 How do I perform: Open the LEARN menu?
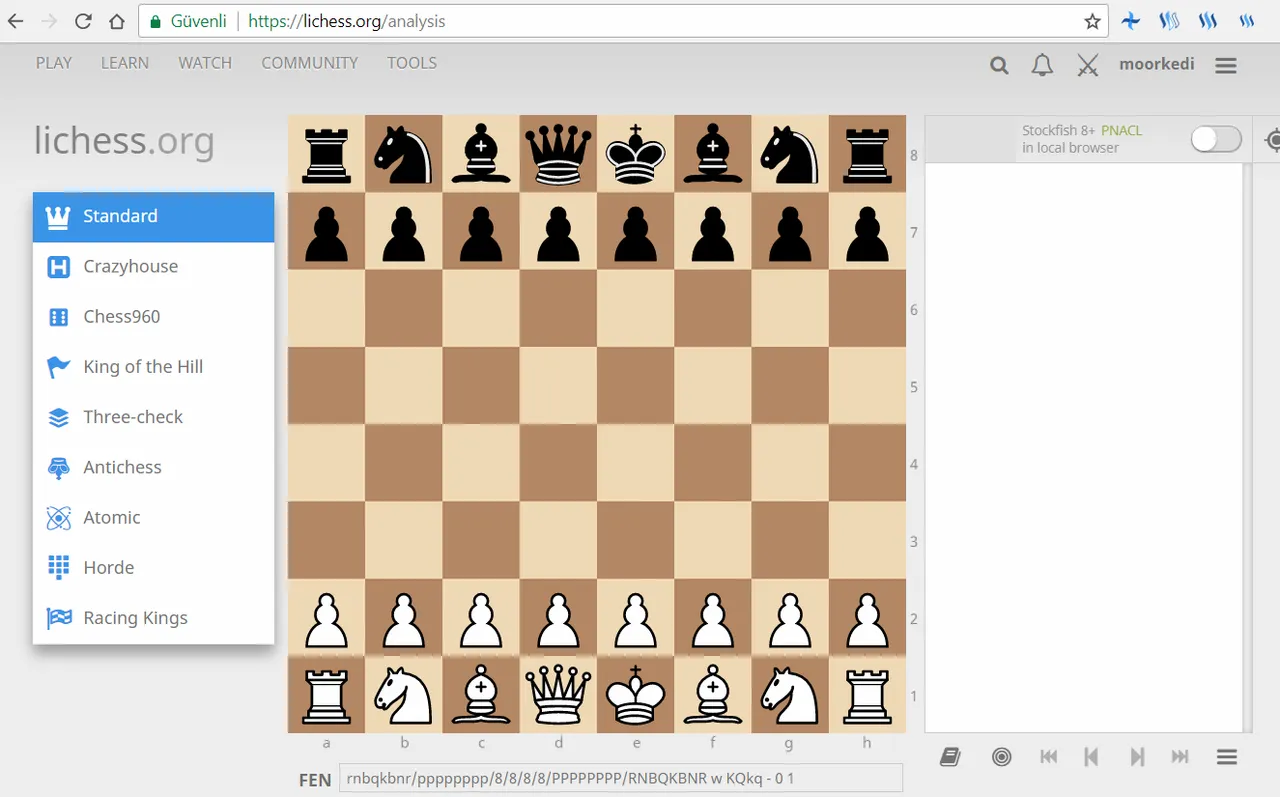tap(125, 63)
